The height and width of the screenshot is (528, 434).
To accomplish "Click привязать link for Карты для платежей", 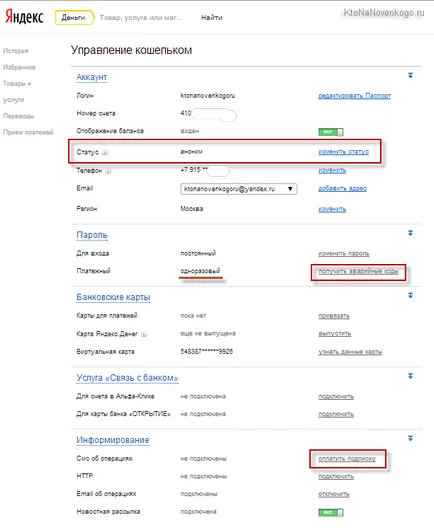I will (x=334, y=316).
